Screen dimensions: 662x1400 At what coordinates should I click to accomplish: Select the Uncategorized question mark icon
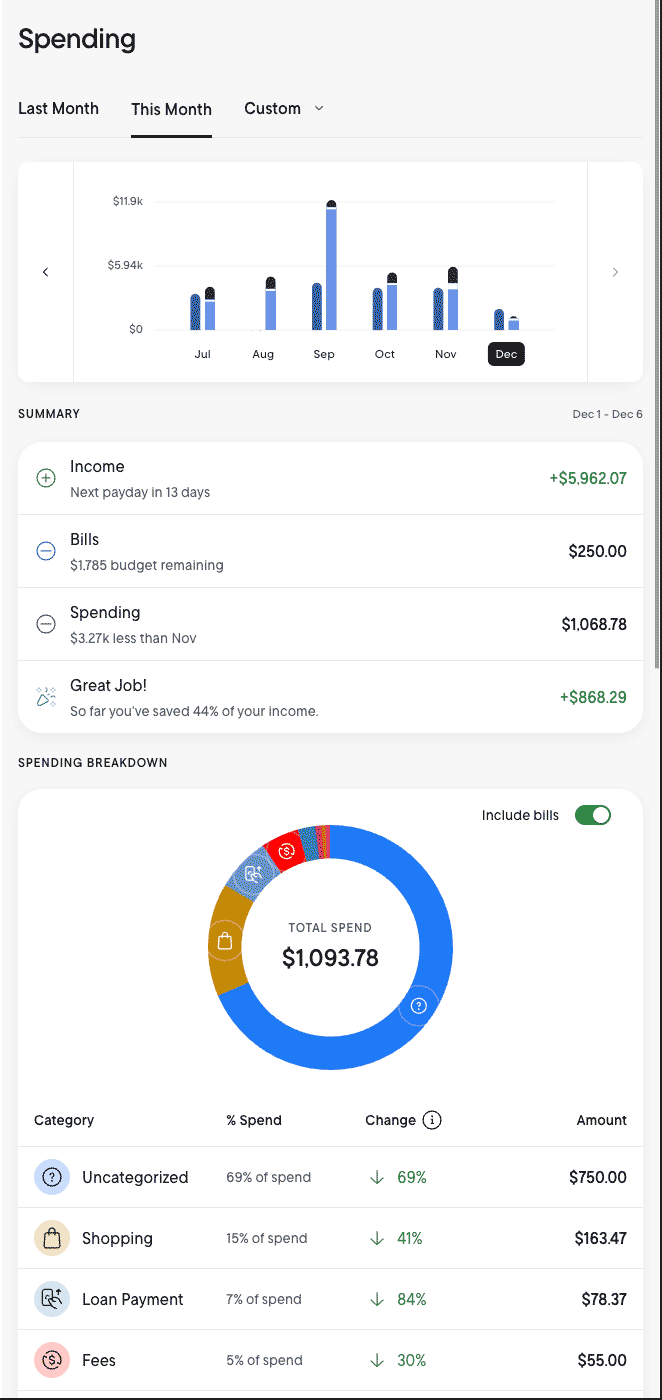(51, 1177)
